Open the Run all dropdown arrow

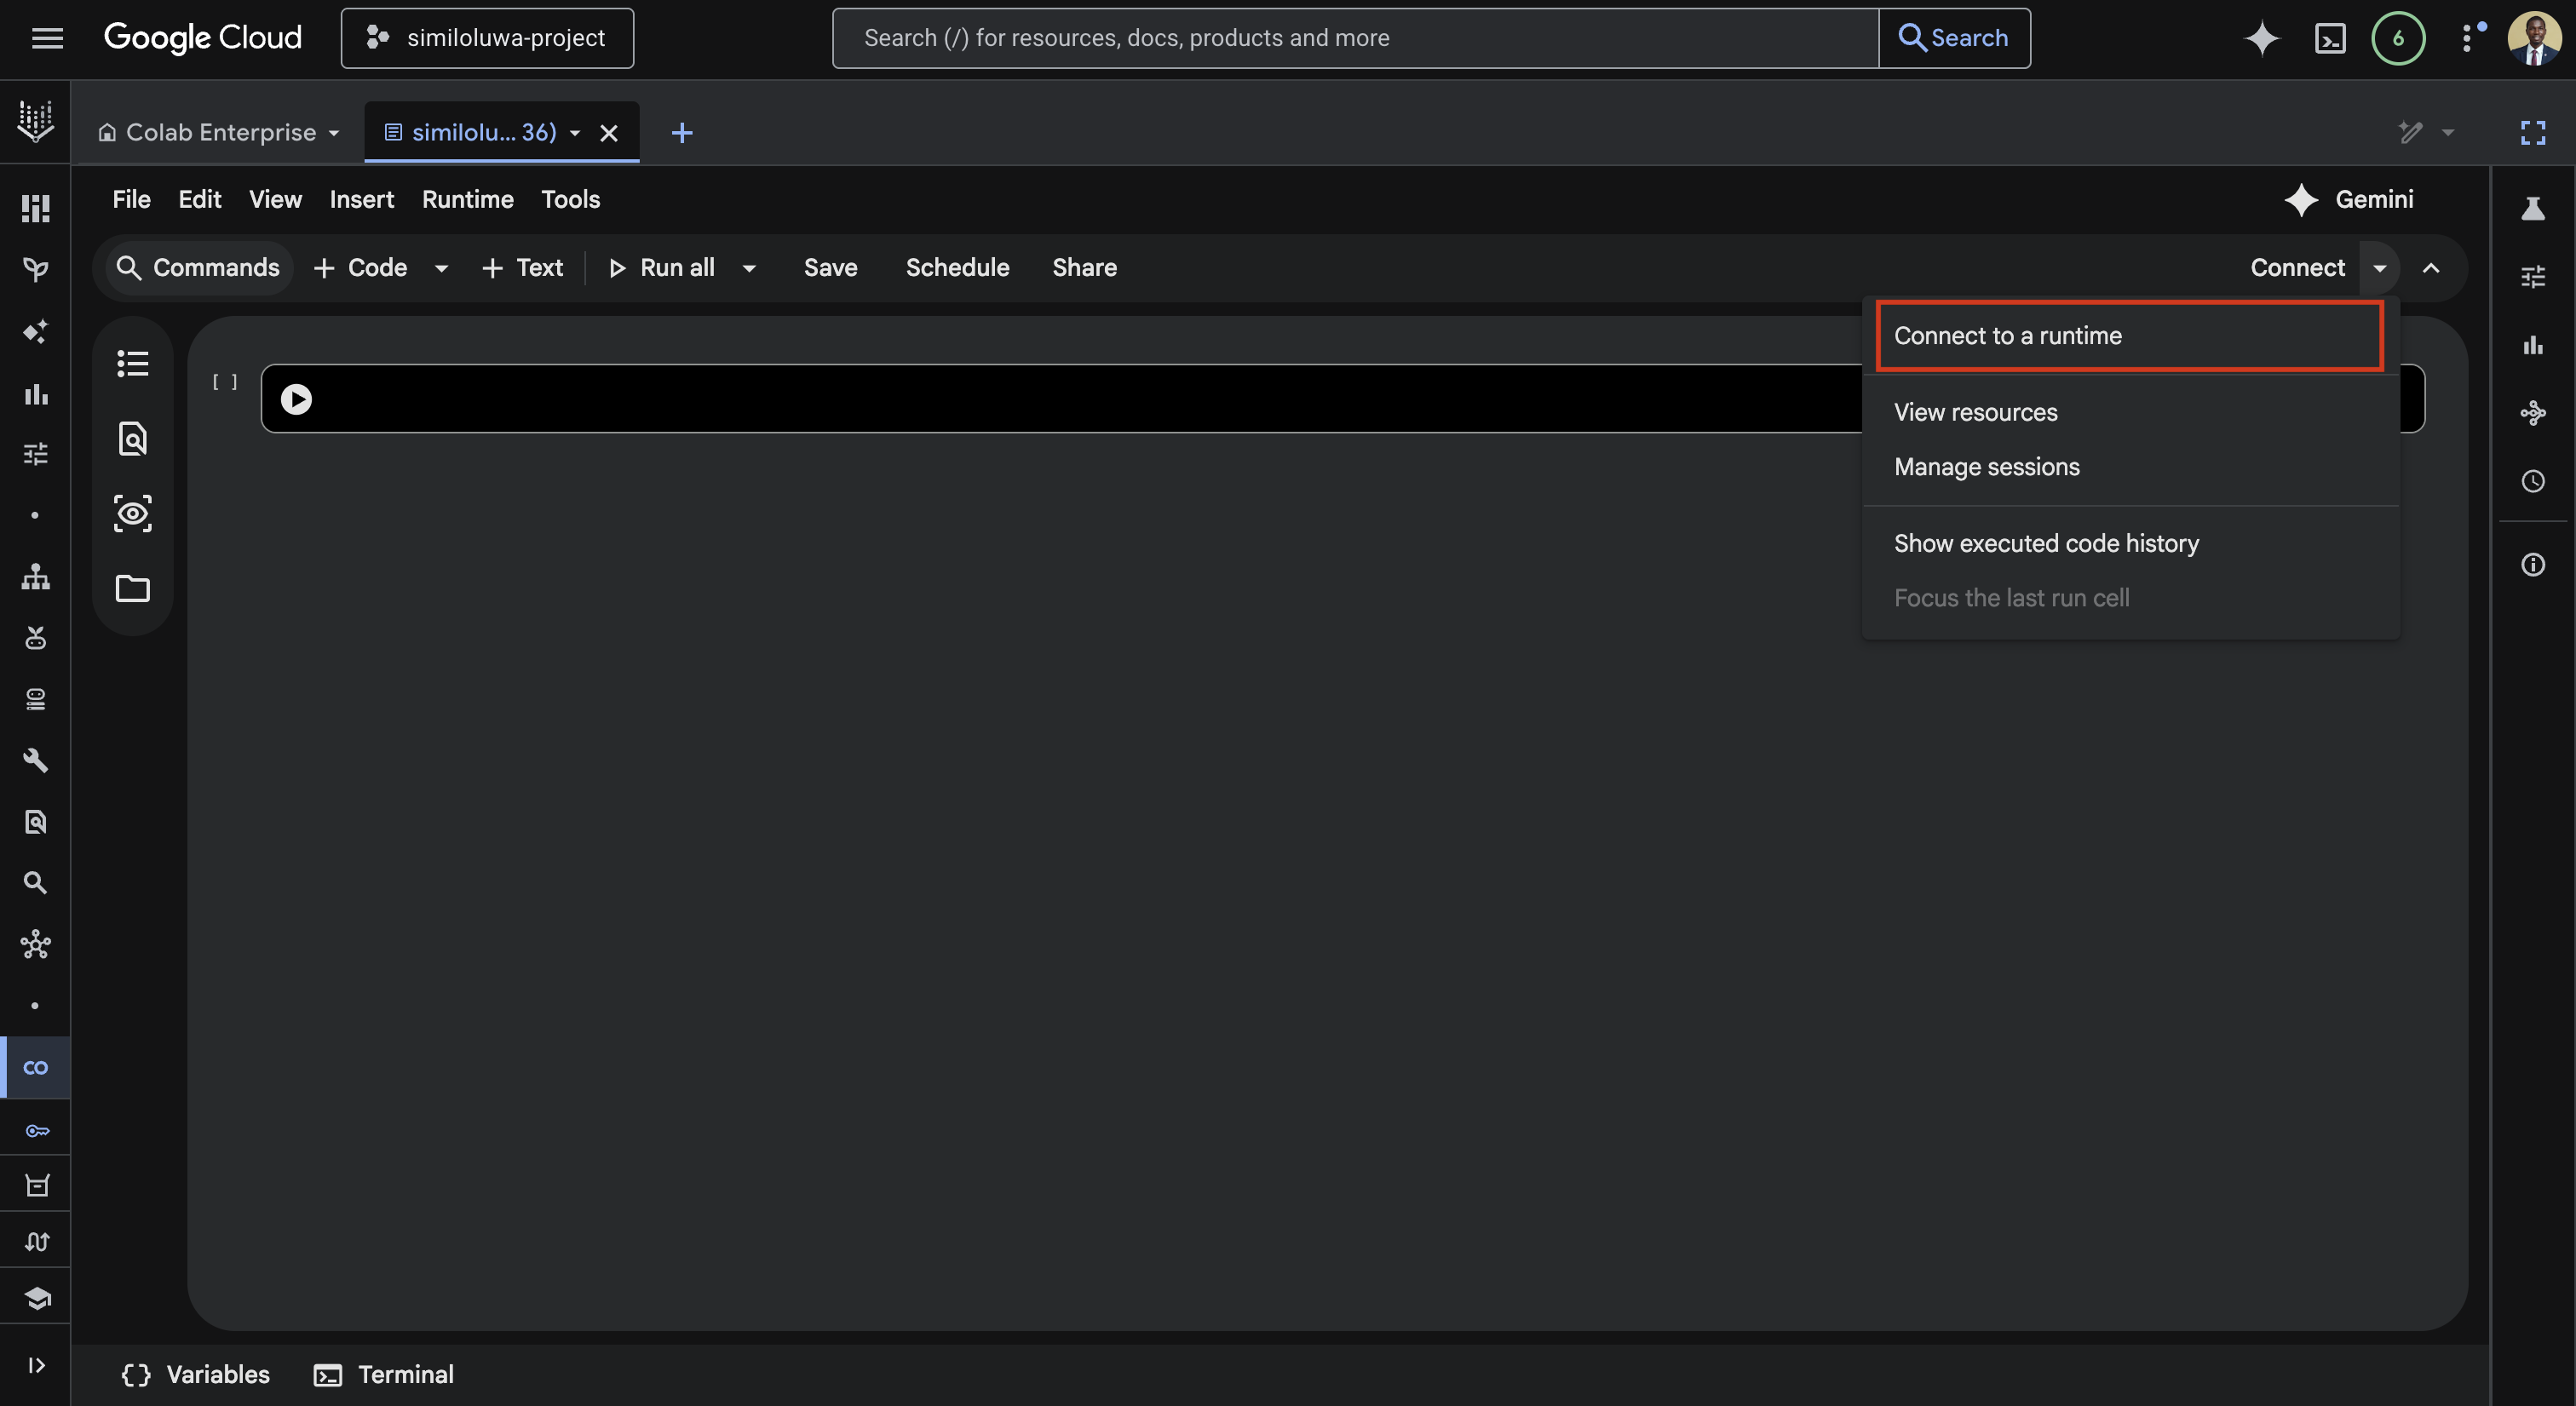click(x=749, y=268)
